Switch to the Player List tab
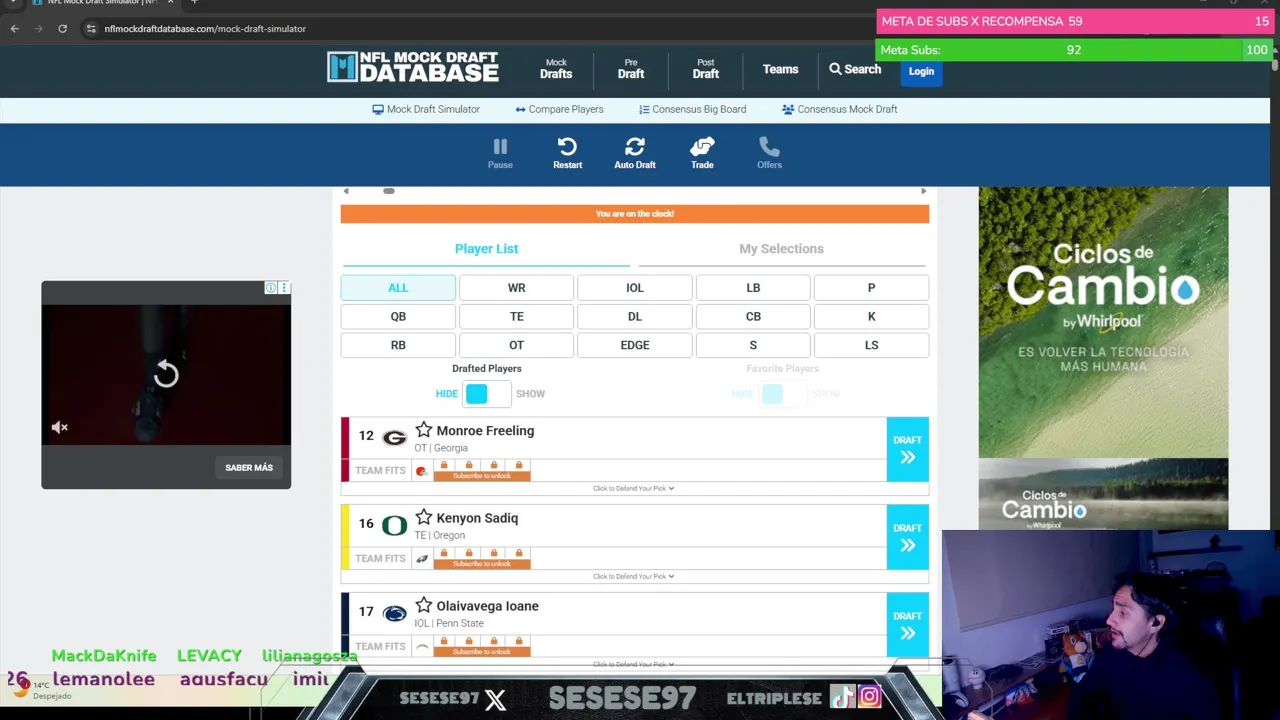The height and width of the screenshot is (720, 1280). pyautogui.click(x=486, y=249)
